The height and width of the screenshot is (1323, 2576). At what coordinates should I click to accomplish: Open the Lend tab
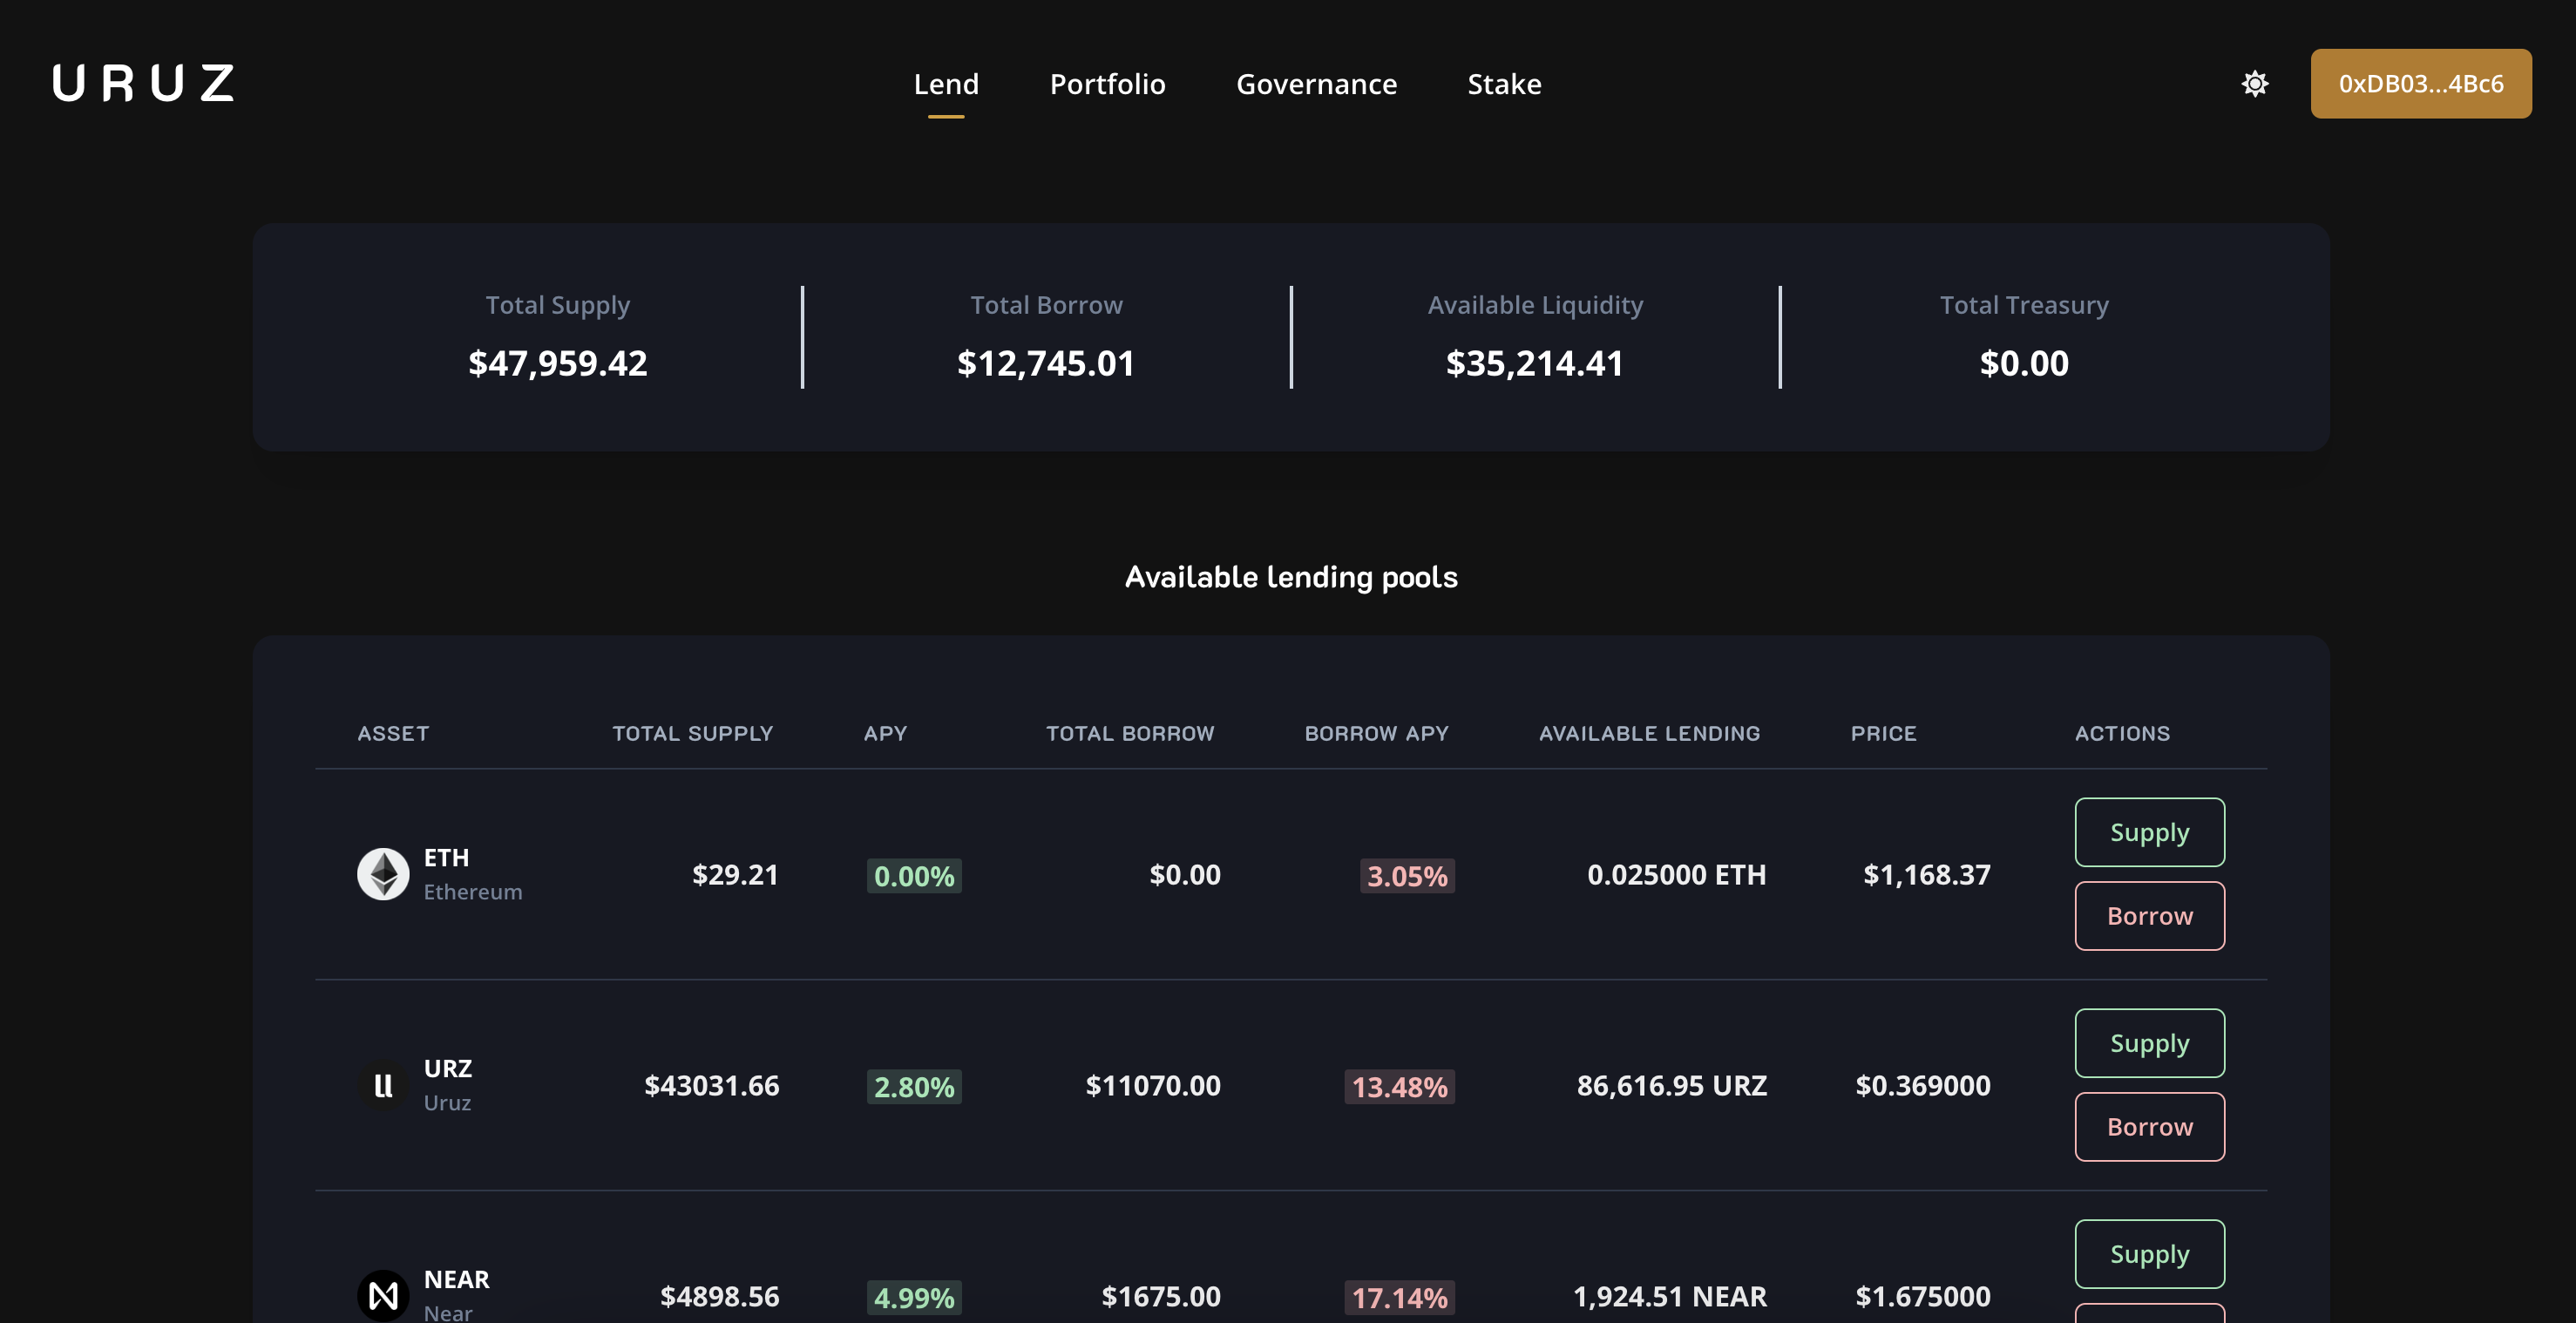(x=945, y=84)
